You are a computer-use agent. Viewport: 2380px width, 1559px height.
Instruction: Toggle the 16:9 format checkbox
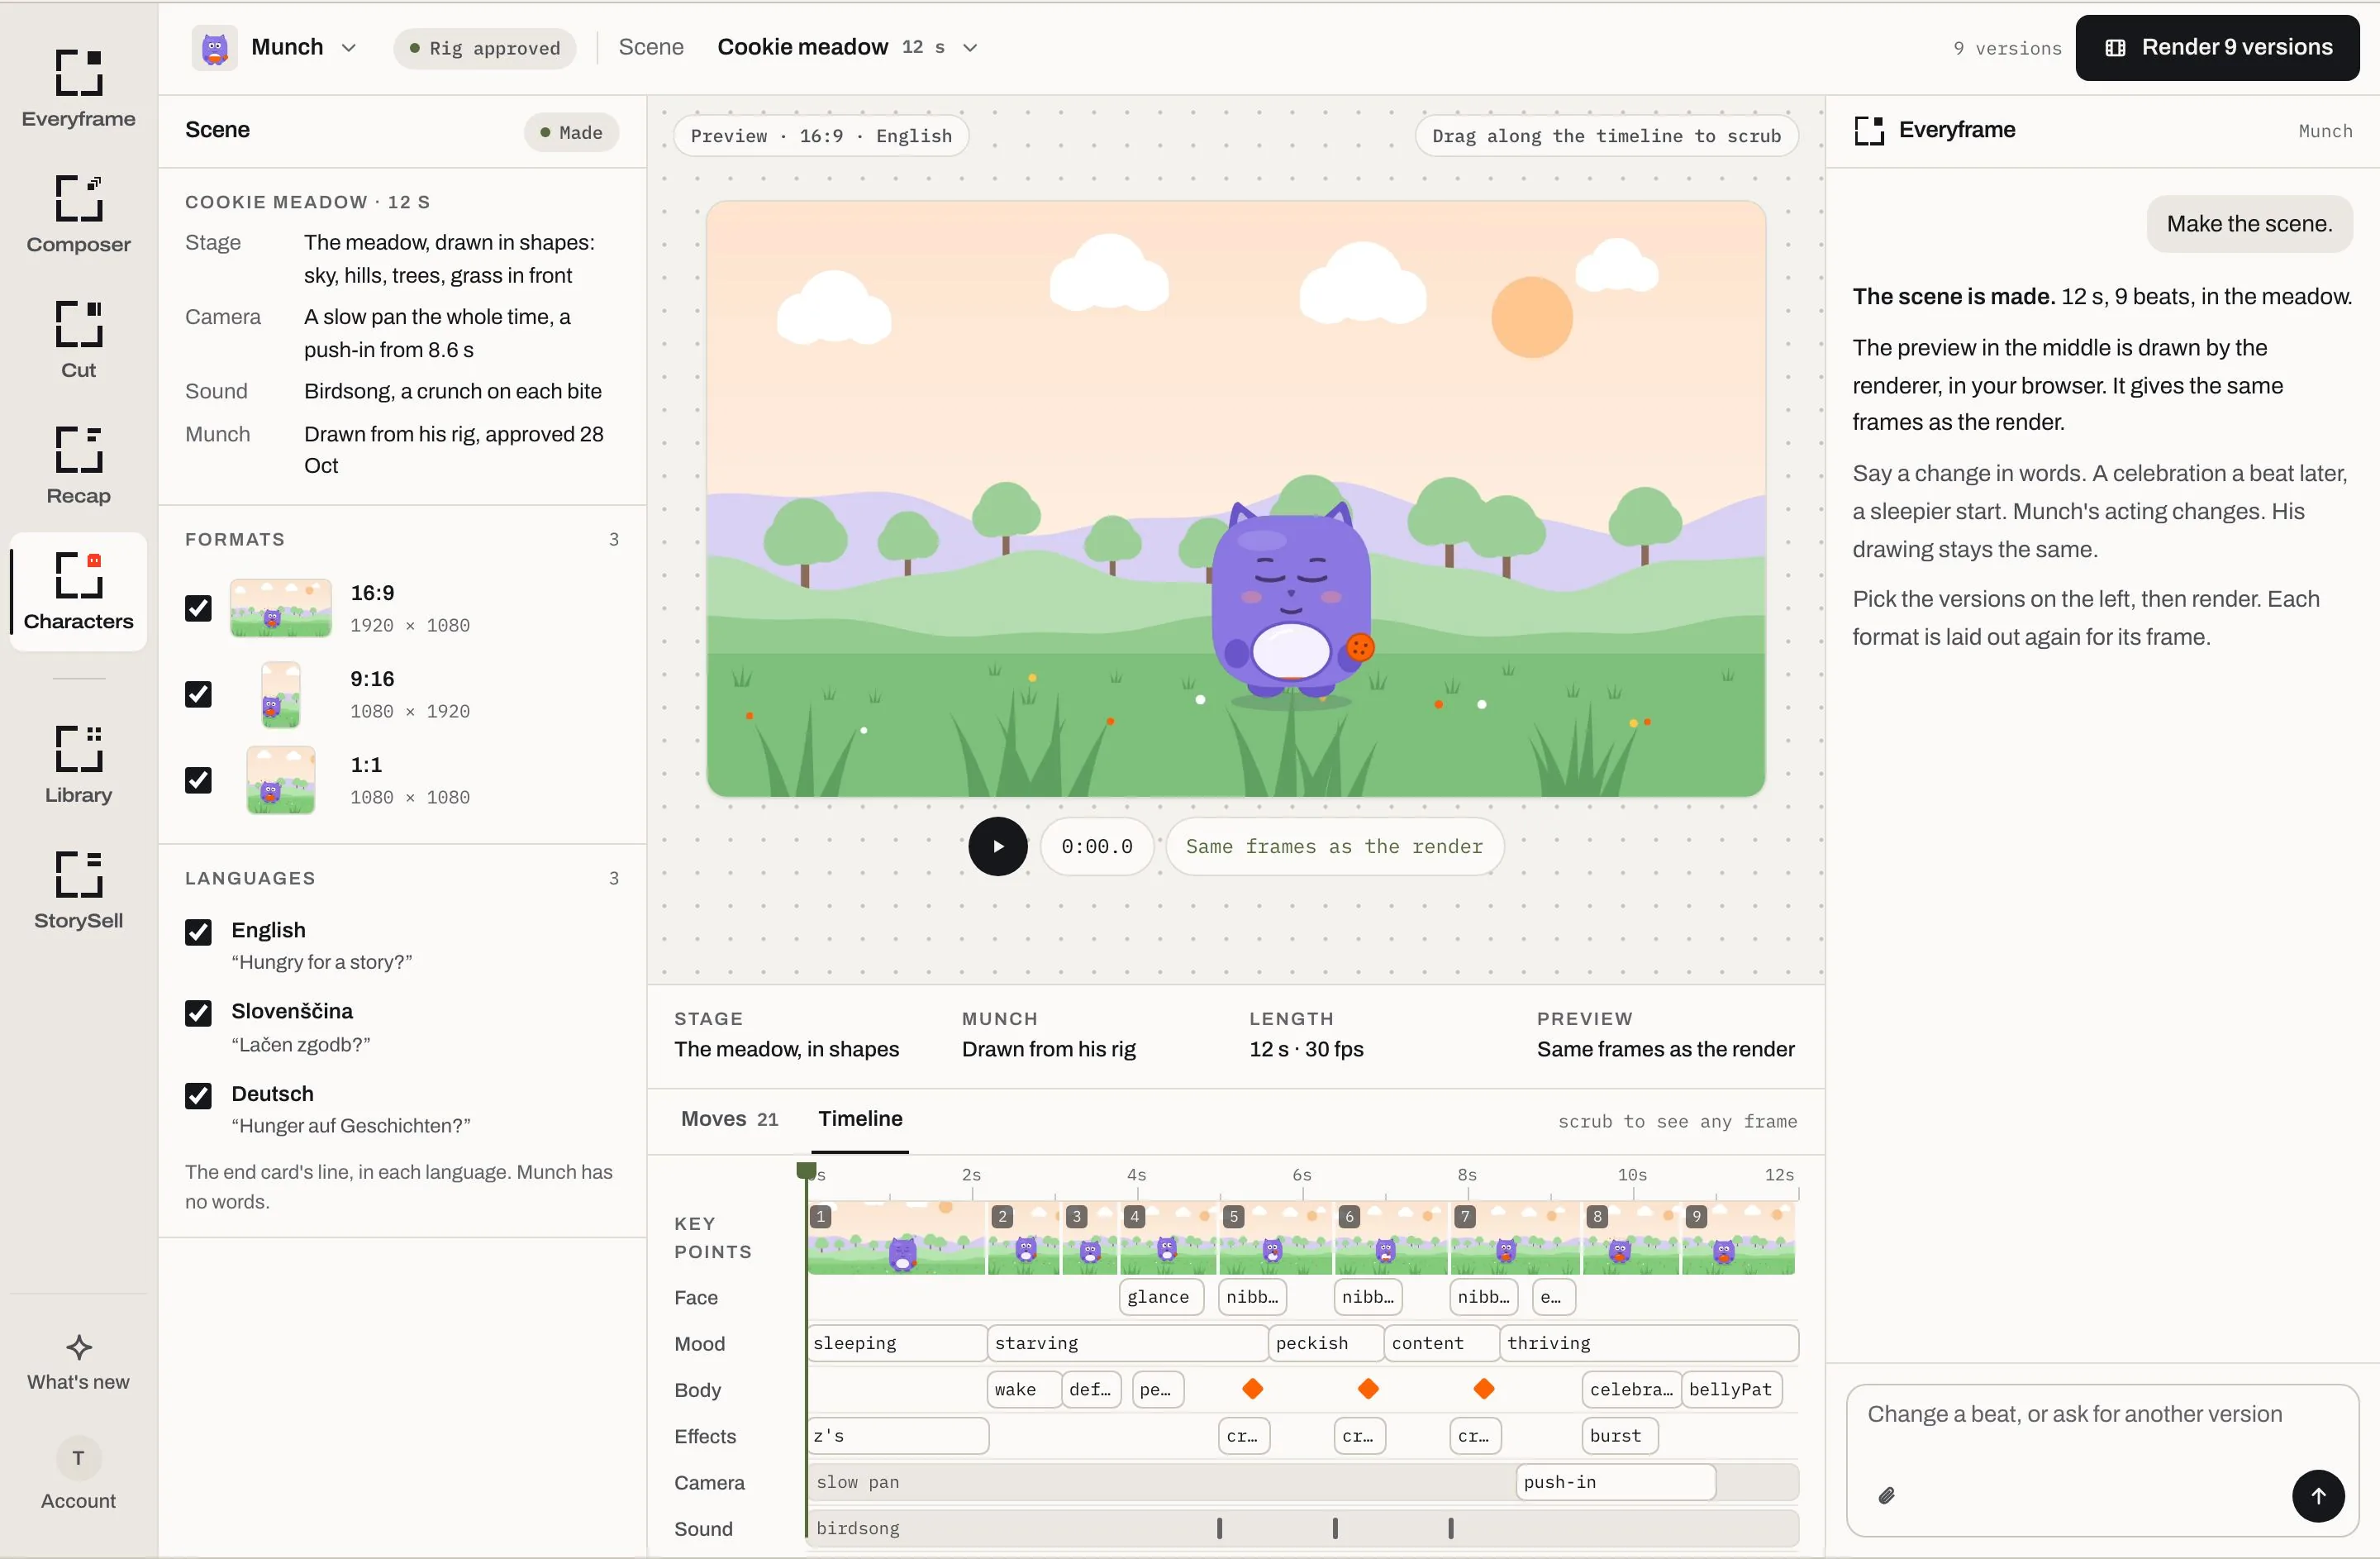[x=198, y=608]
